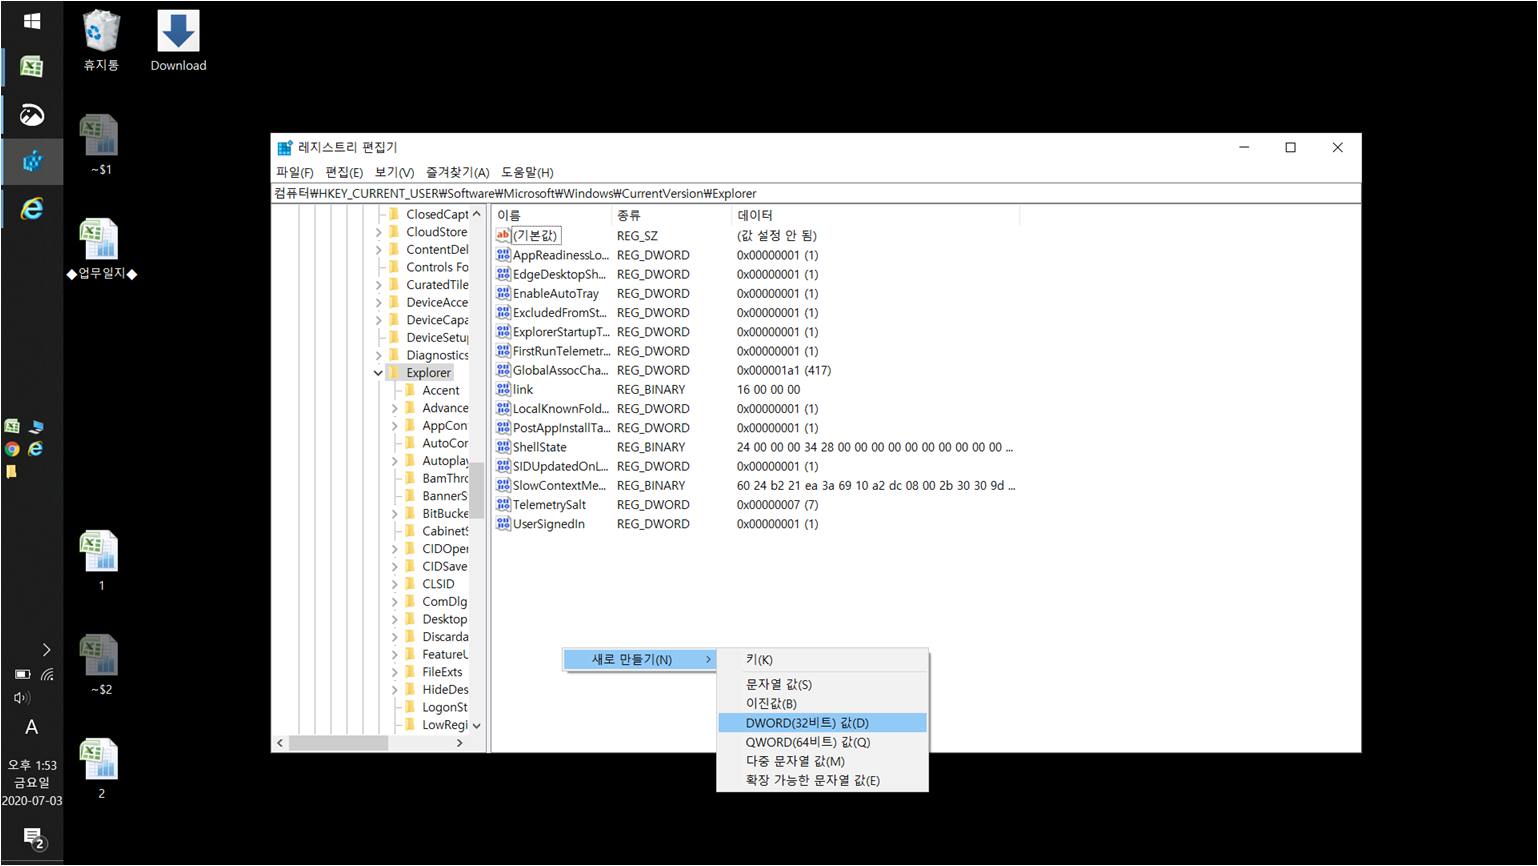The height and width of the screenshot is (866, 1538).
Task: Click the IME language indicator A
Action: point(32,727)
